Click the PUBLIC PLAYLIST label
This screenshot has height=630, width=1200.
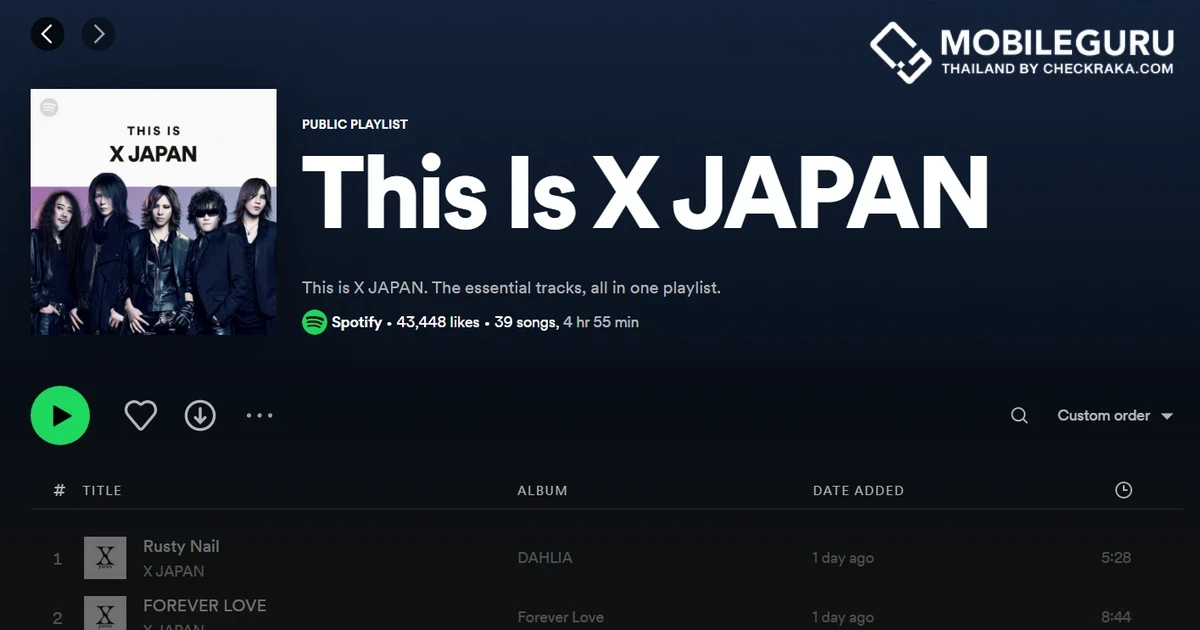(x=355, y=124)
